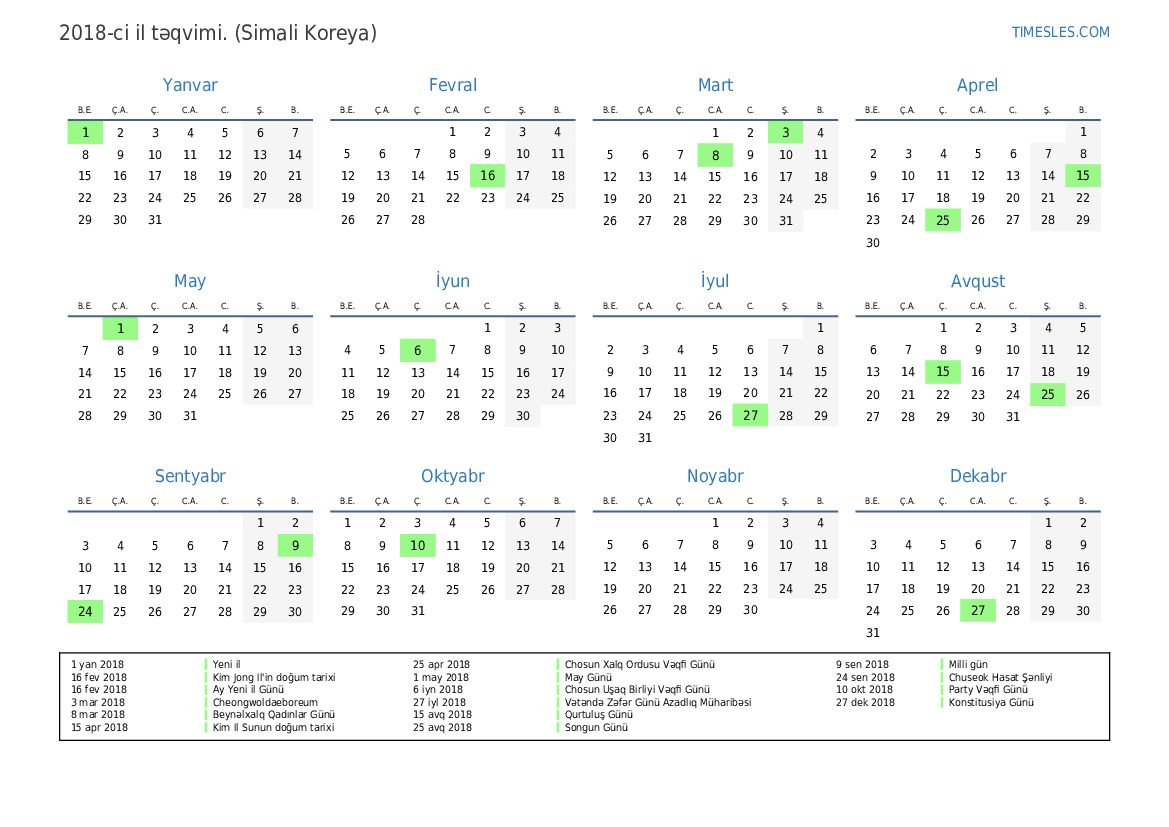Click highlighted September 9 holiday
Image resolution: width=1169 pixels, height=827 pixels.
(x=295, y=545)
